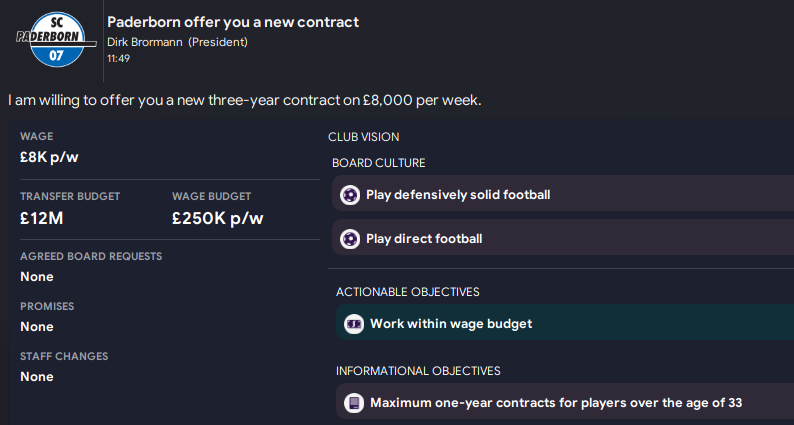The width and height of the screenshot is (794, 425).
Task: Click the Actionable Objectives heading
Action: coord(408,292)
